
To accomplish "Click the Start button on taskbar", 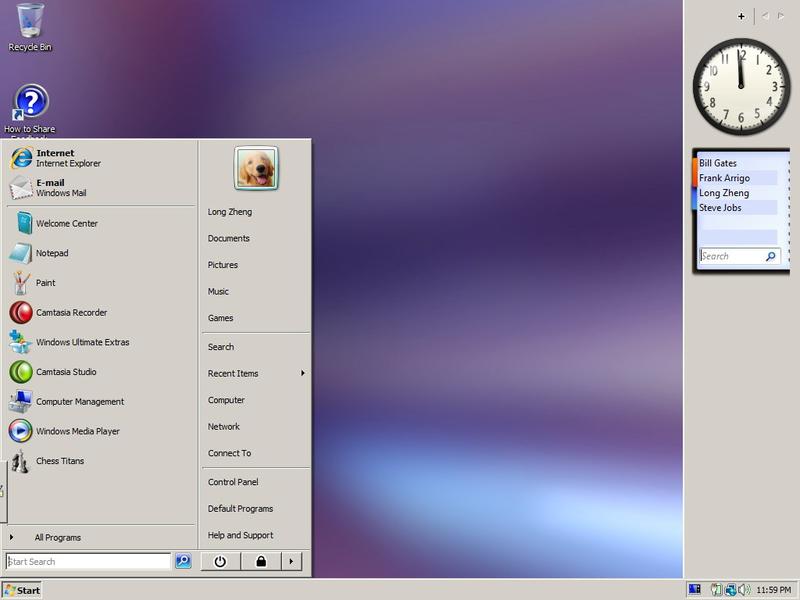I will [21, 590].
